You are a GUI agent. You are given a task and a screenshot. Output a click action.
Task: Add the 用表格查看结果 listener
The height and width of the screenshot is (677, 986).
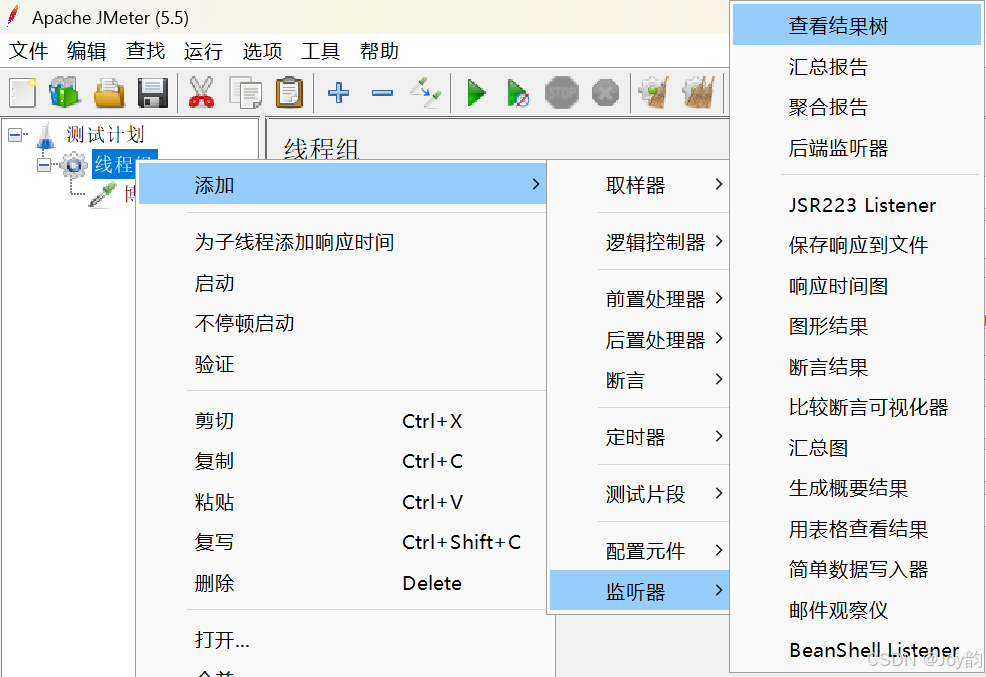857,529
